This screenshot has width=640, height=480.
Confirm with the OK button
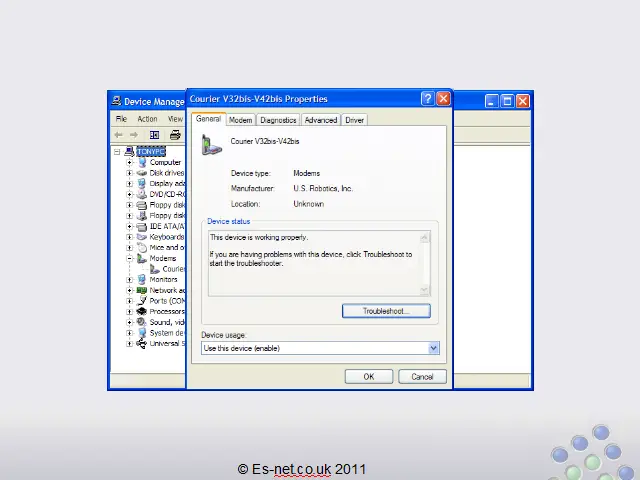(x=369, y=376)
